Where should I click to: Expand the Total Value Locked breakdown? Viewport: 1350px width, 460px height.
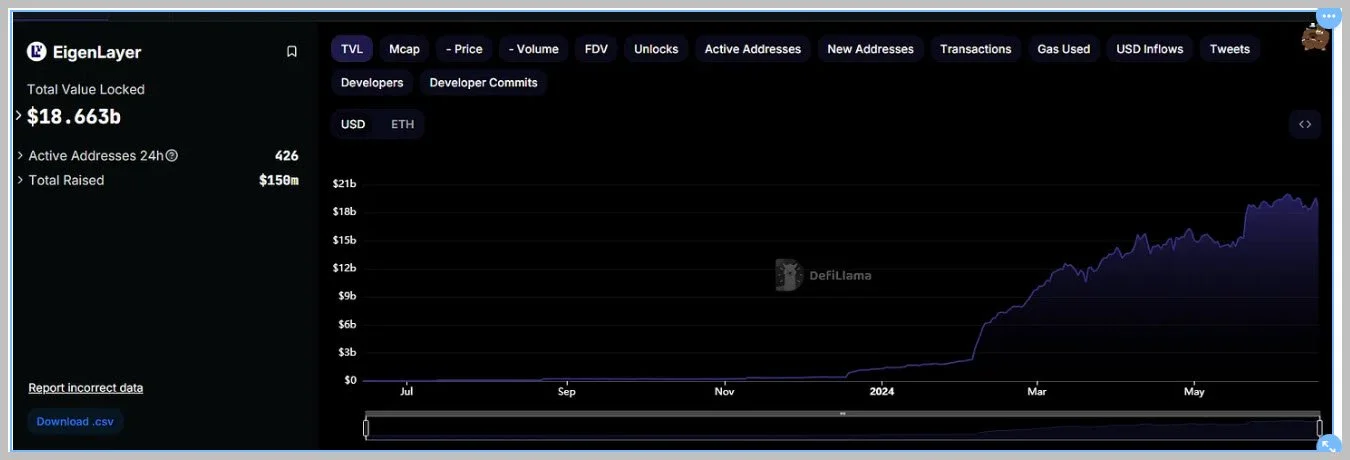click(19, 116)
